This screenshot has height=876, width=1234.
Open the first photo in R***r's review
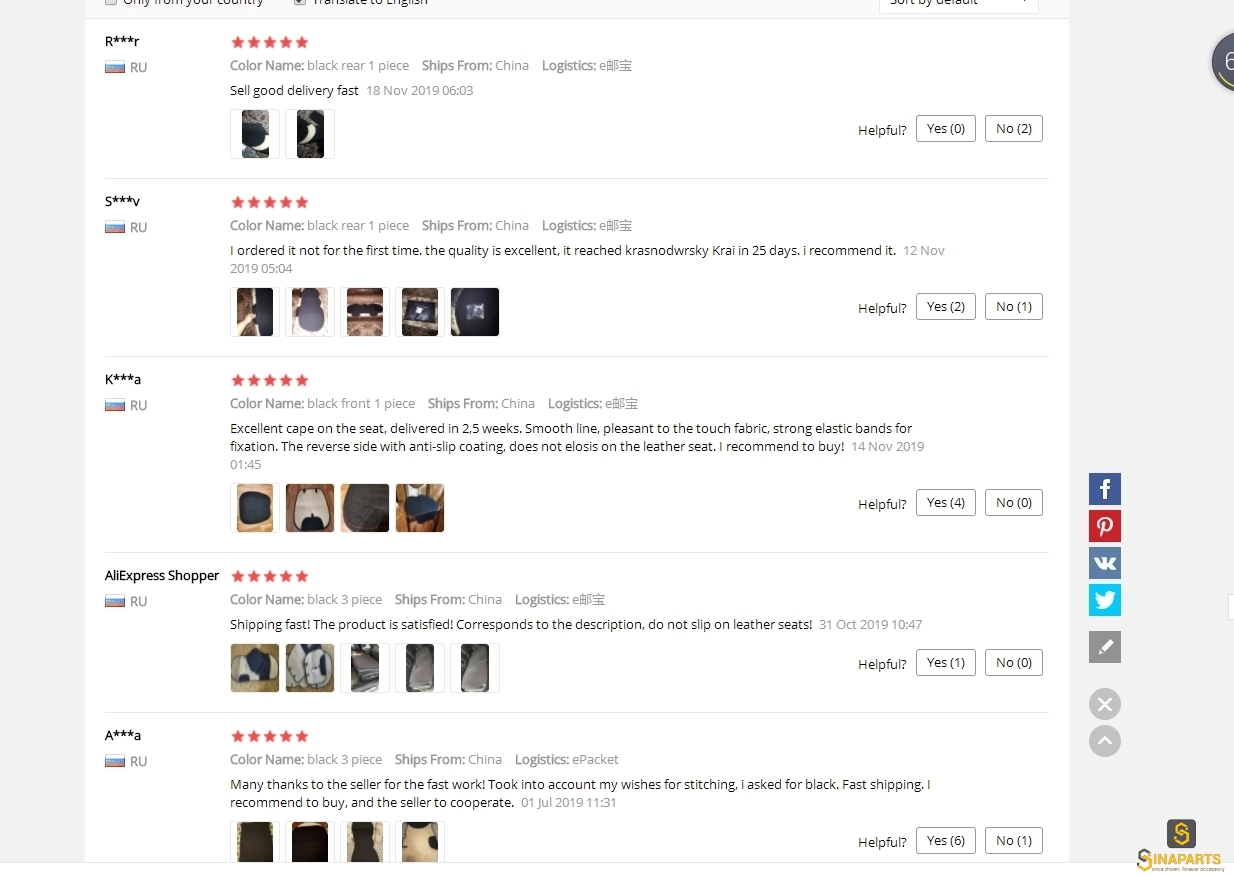255,134
